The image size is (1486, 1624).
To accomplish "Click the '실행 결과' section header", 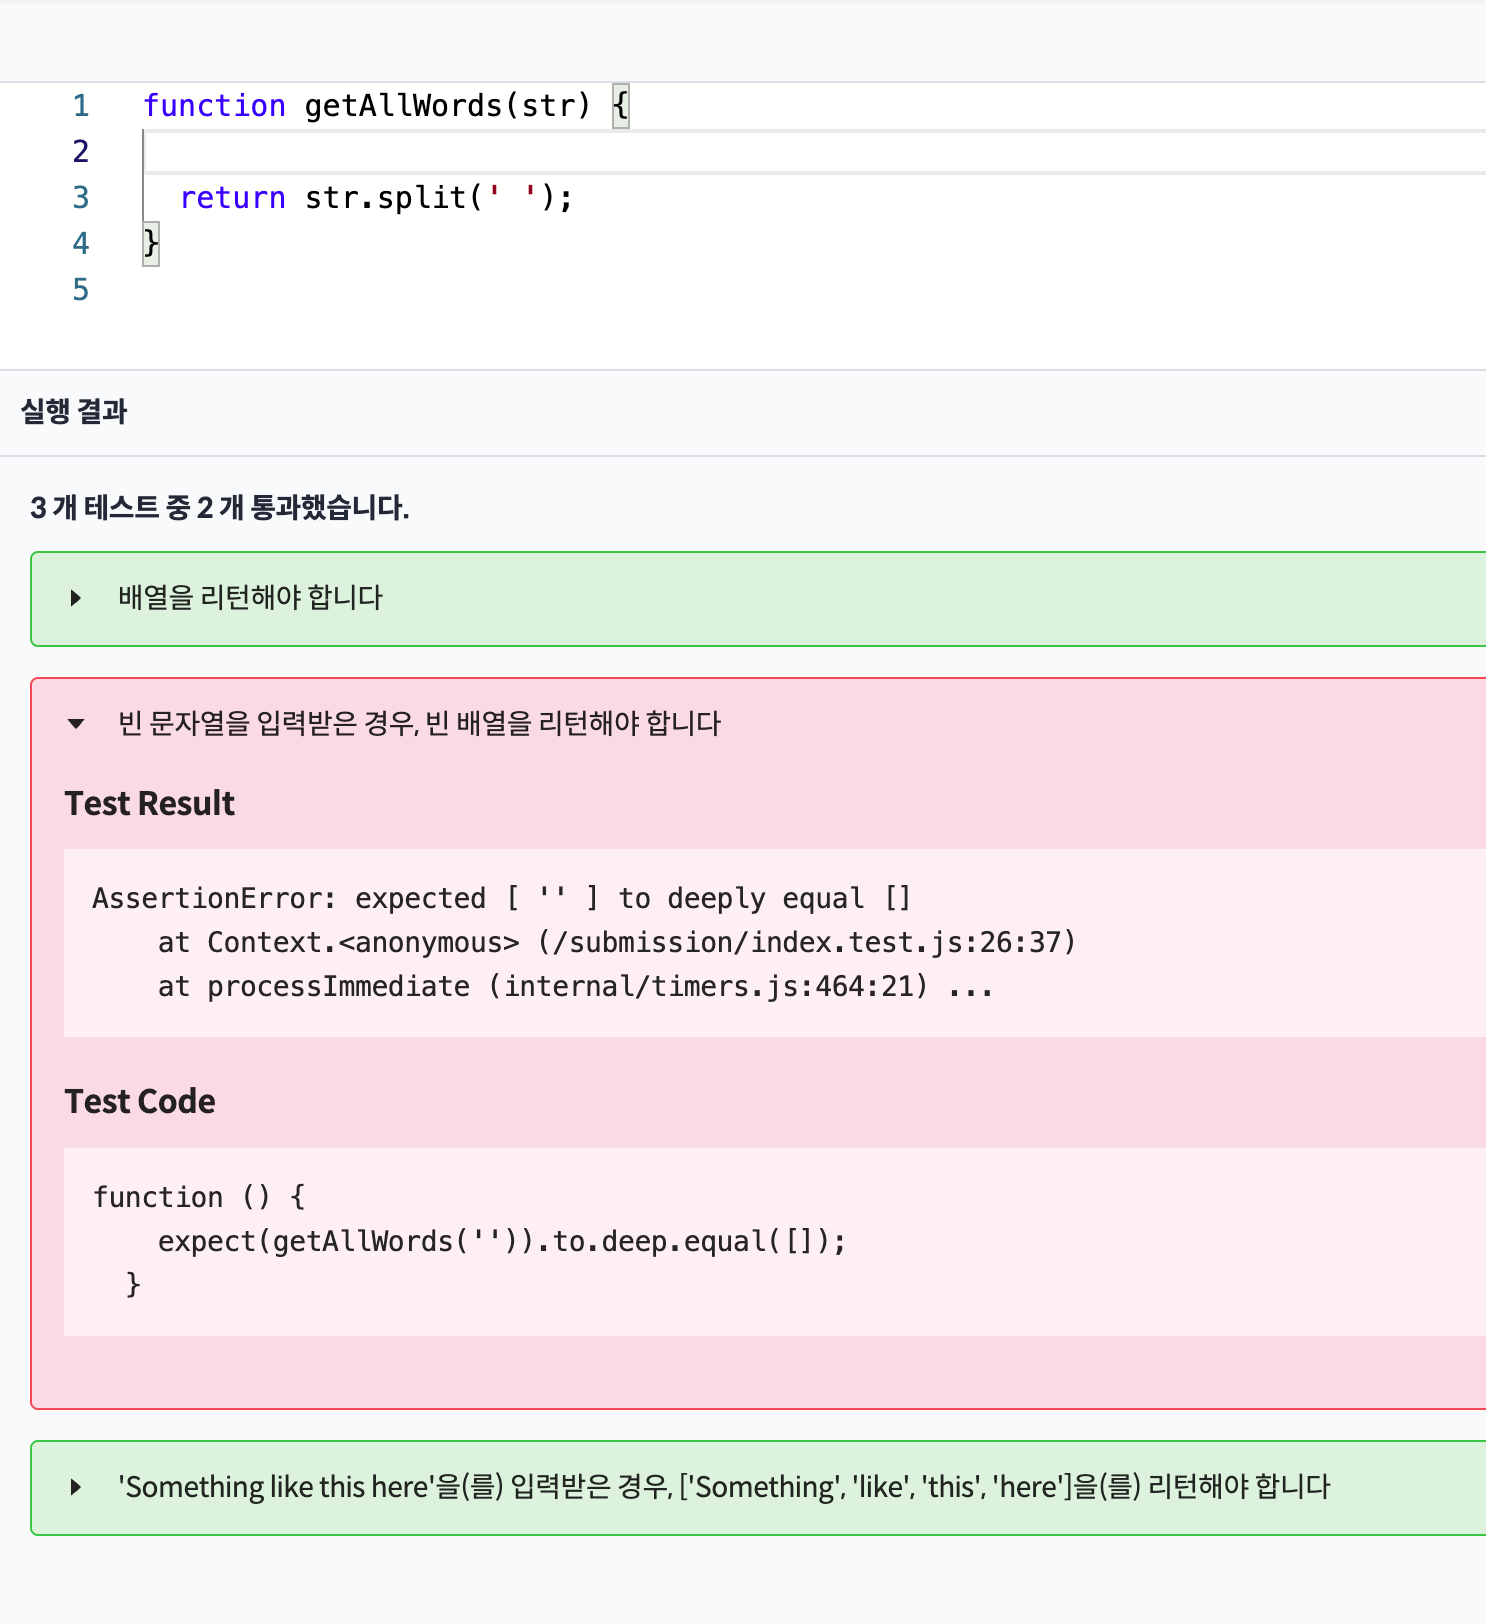I will (x=74, y=412).
